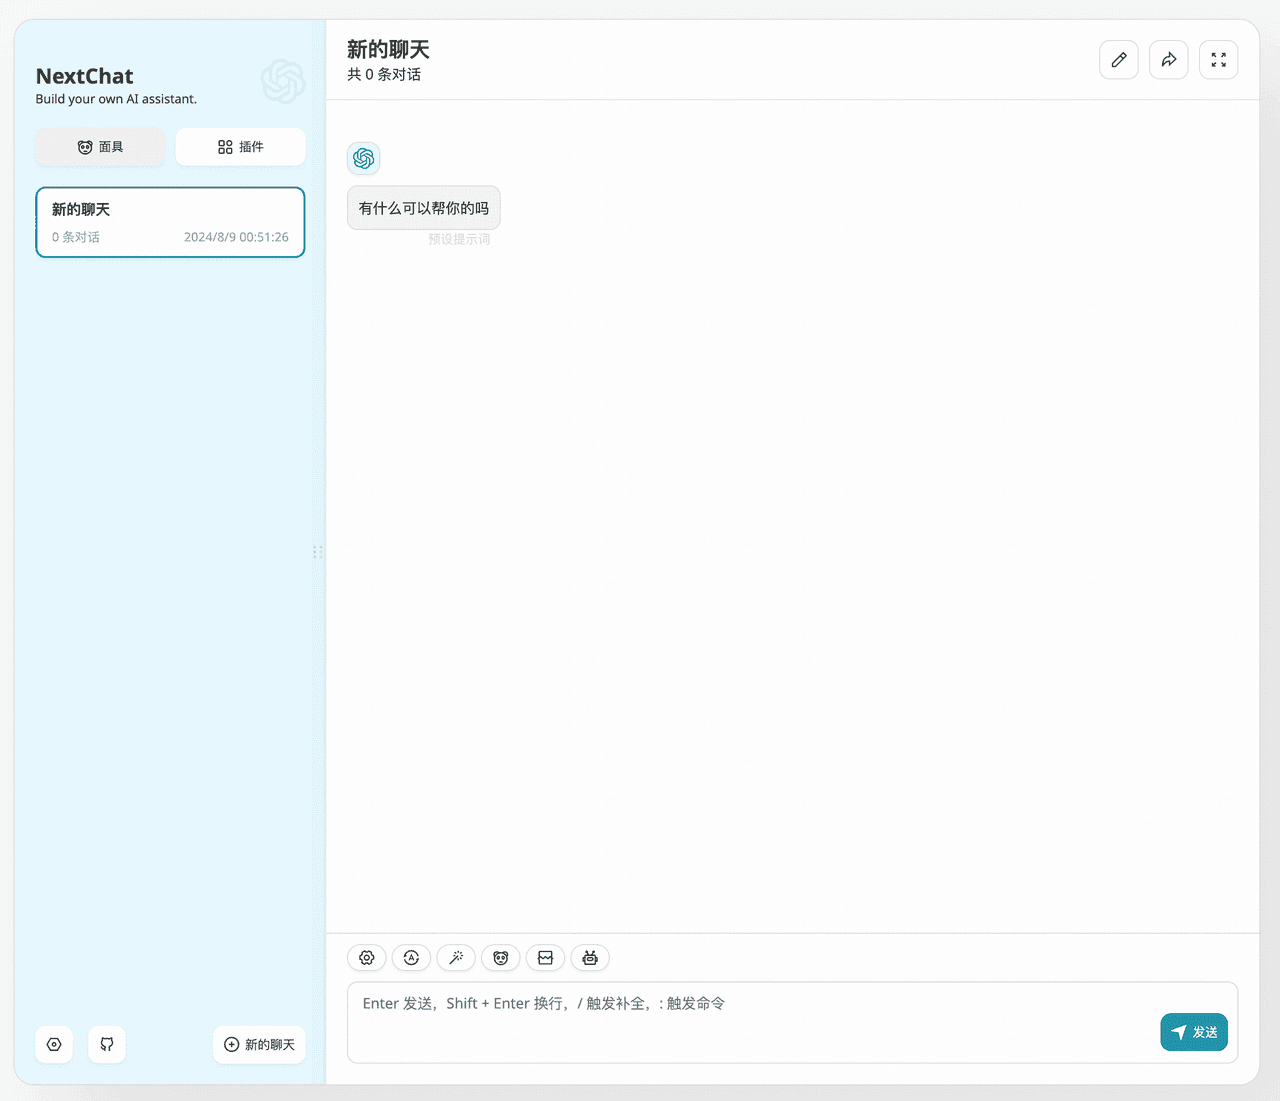Viewport: 1280px width, 1101px height.
Task: Click the 有什么可以帮你的吗 message bubble
Action: (x=424, y=208)
